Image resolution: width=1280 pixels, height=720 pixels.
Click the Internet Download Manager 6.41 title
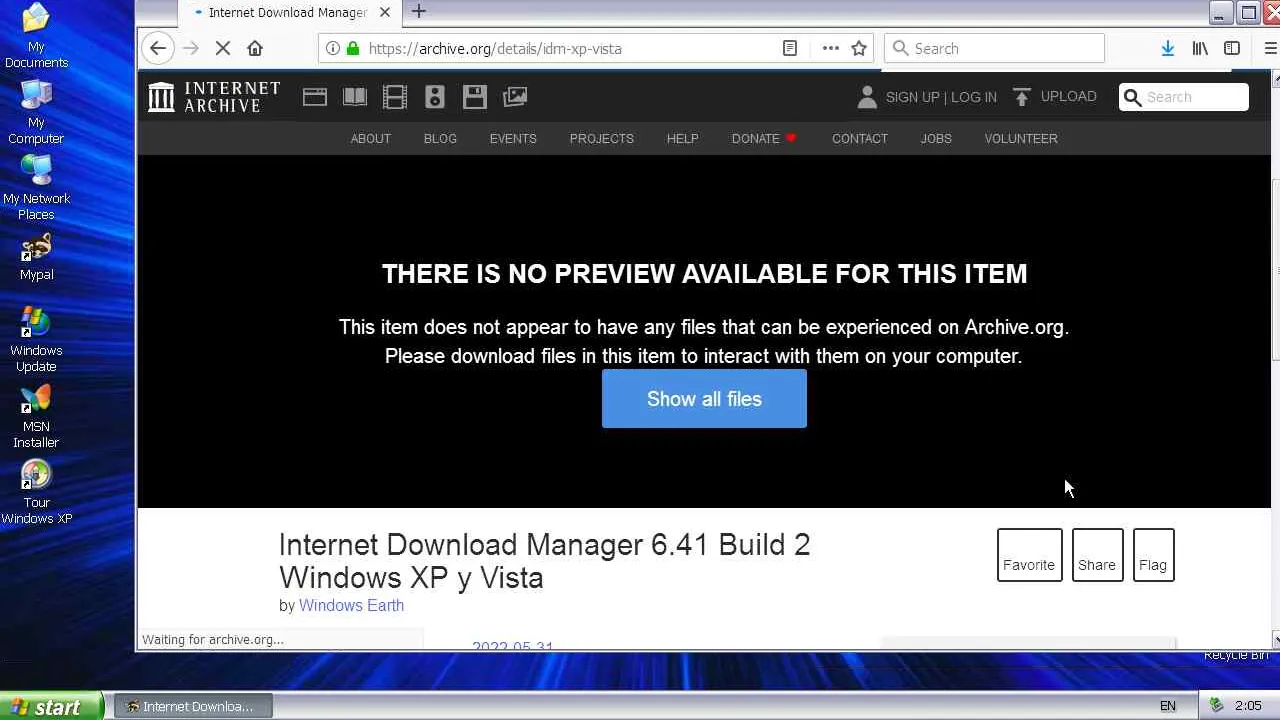[x=544, y=561]
